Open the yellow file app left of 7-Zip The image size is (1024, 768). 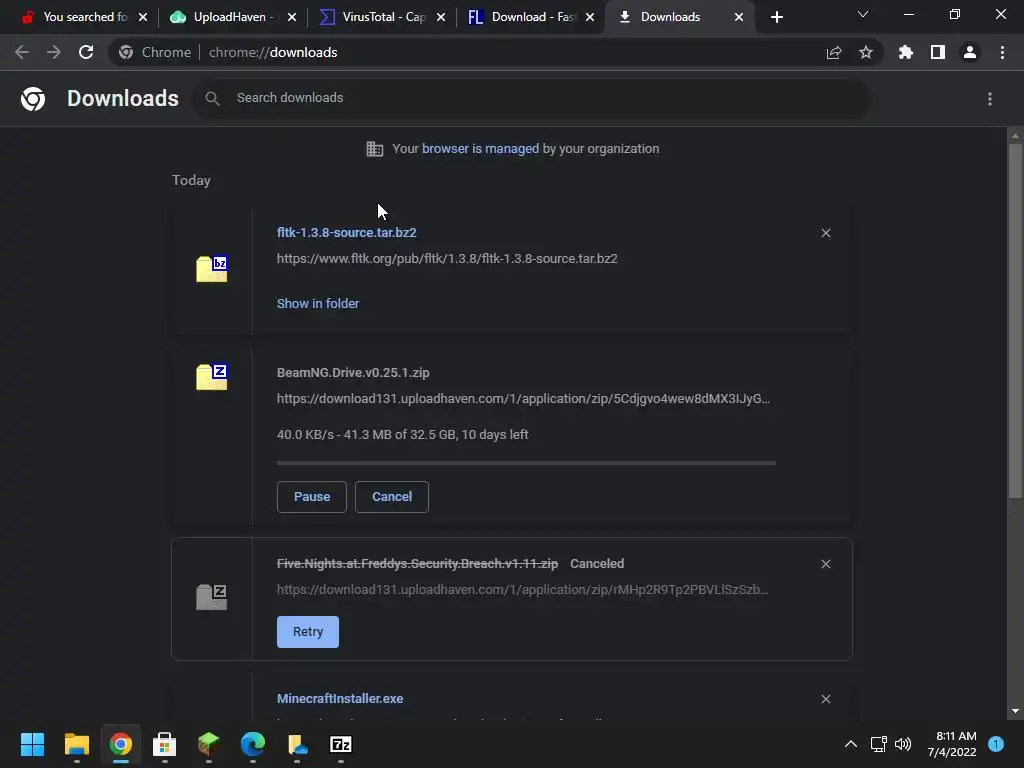(297, 744)
